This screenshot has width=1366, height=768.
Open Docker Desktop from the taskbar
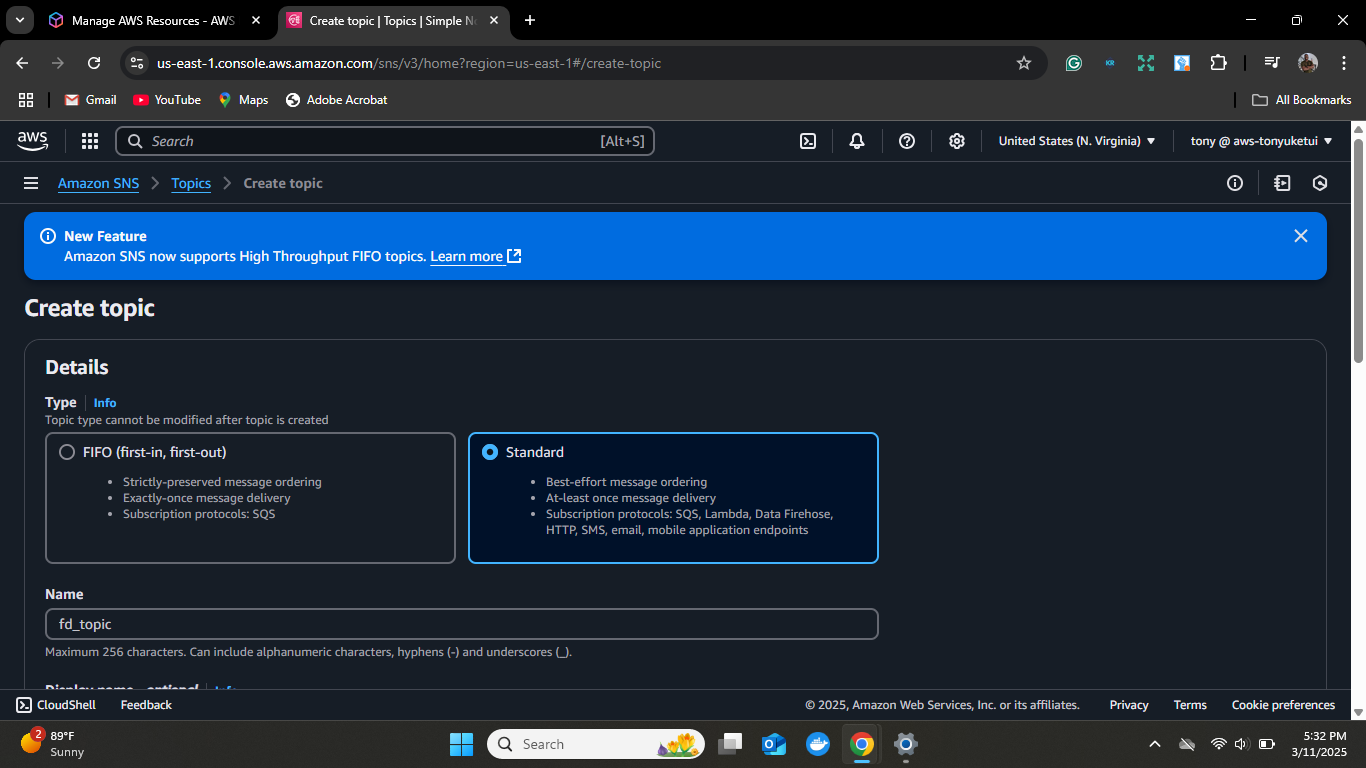(x=818, y=744)
